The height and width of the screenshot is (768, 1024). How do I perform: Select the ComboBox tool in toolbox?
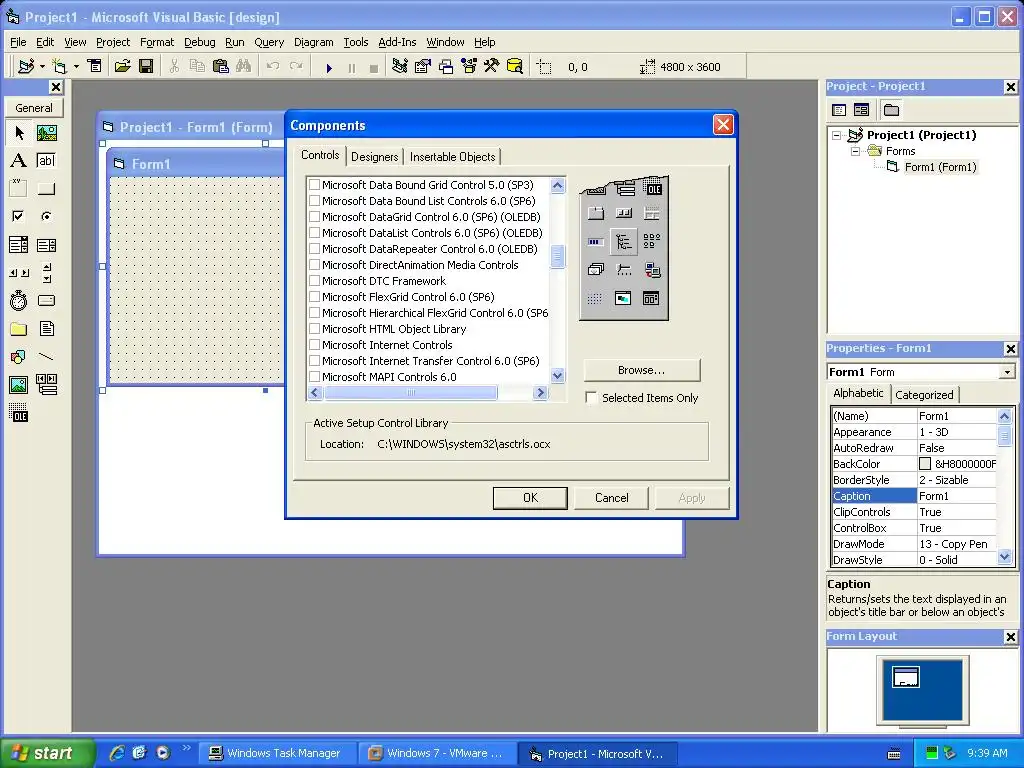19,245
